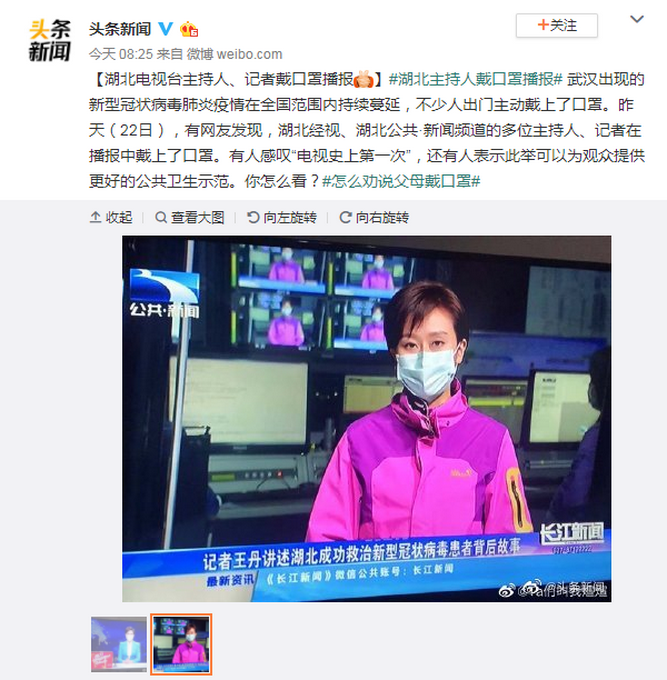Open hashtag #怎么劝说父母戴口罩#
The image size is (667, 680).
click(x=401, y=181)
